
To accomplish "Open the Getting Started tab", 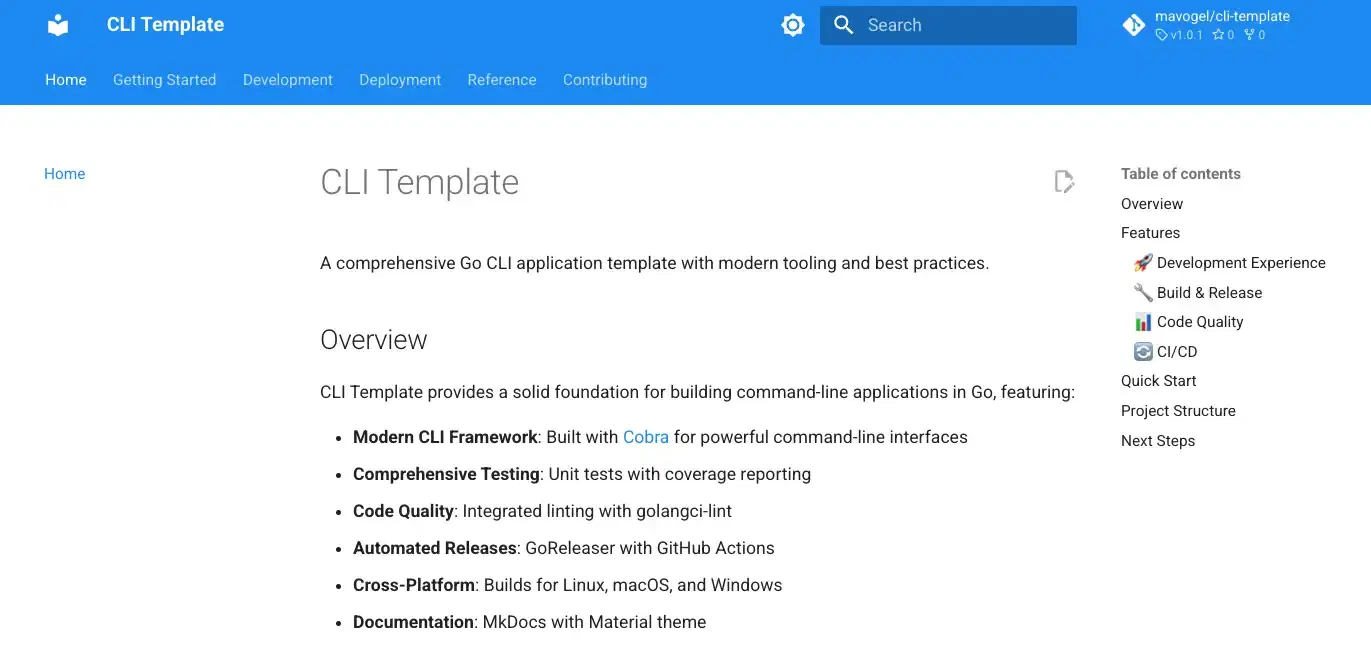I will pyautogui.click(x=164, y=80).
